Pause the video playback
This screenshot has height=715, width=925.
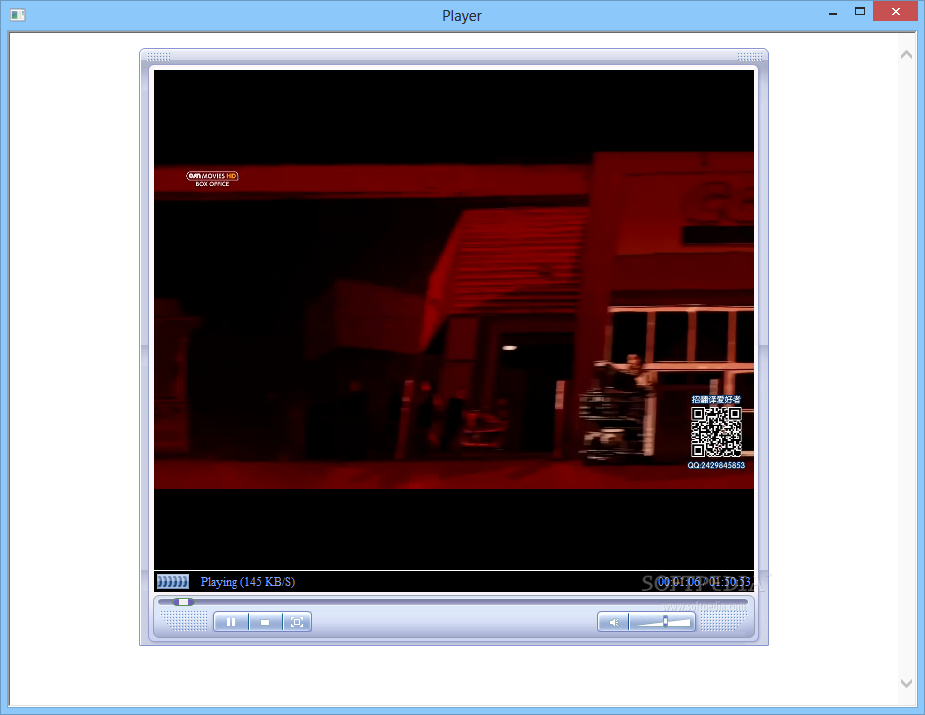pyautogui.click(x=231, y=622)
